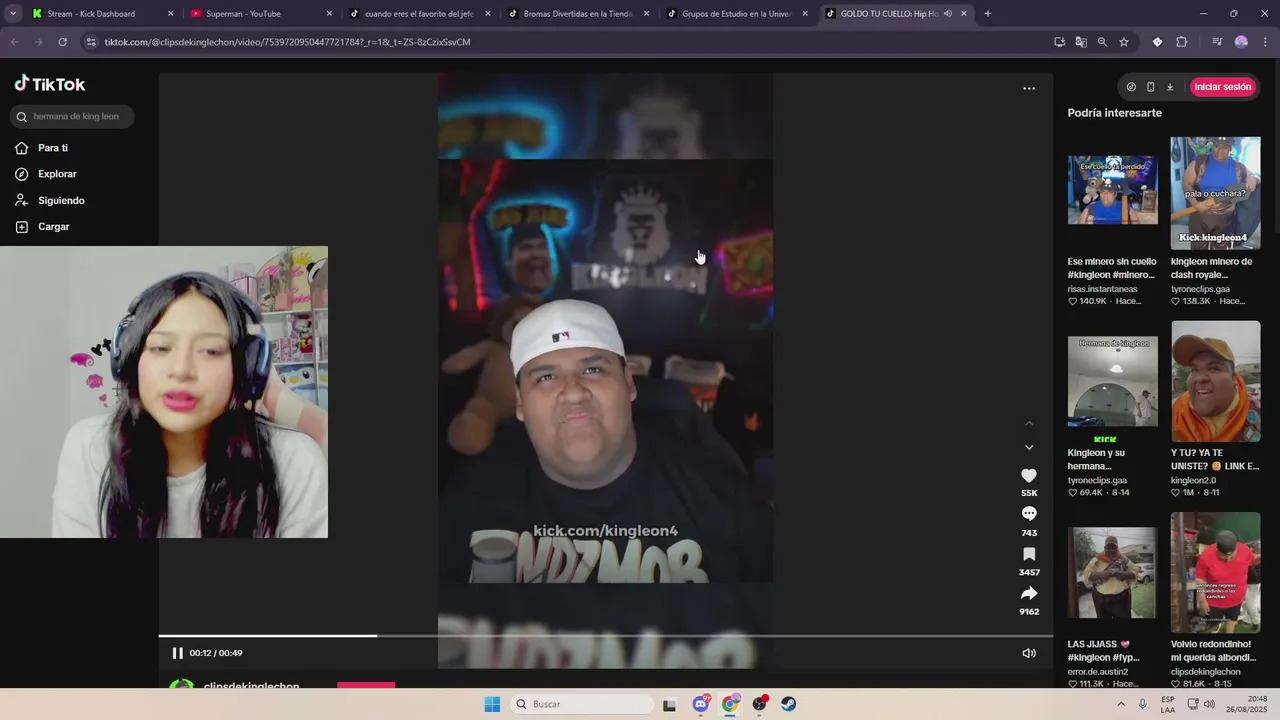The image size is (1280, 720).
Task: Seek on the video progress bar
Action: point(605,635)
